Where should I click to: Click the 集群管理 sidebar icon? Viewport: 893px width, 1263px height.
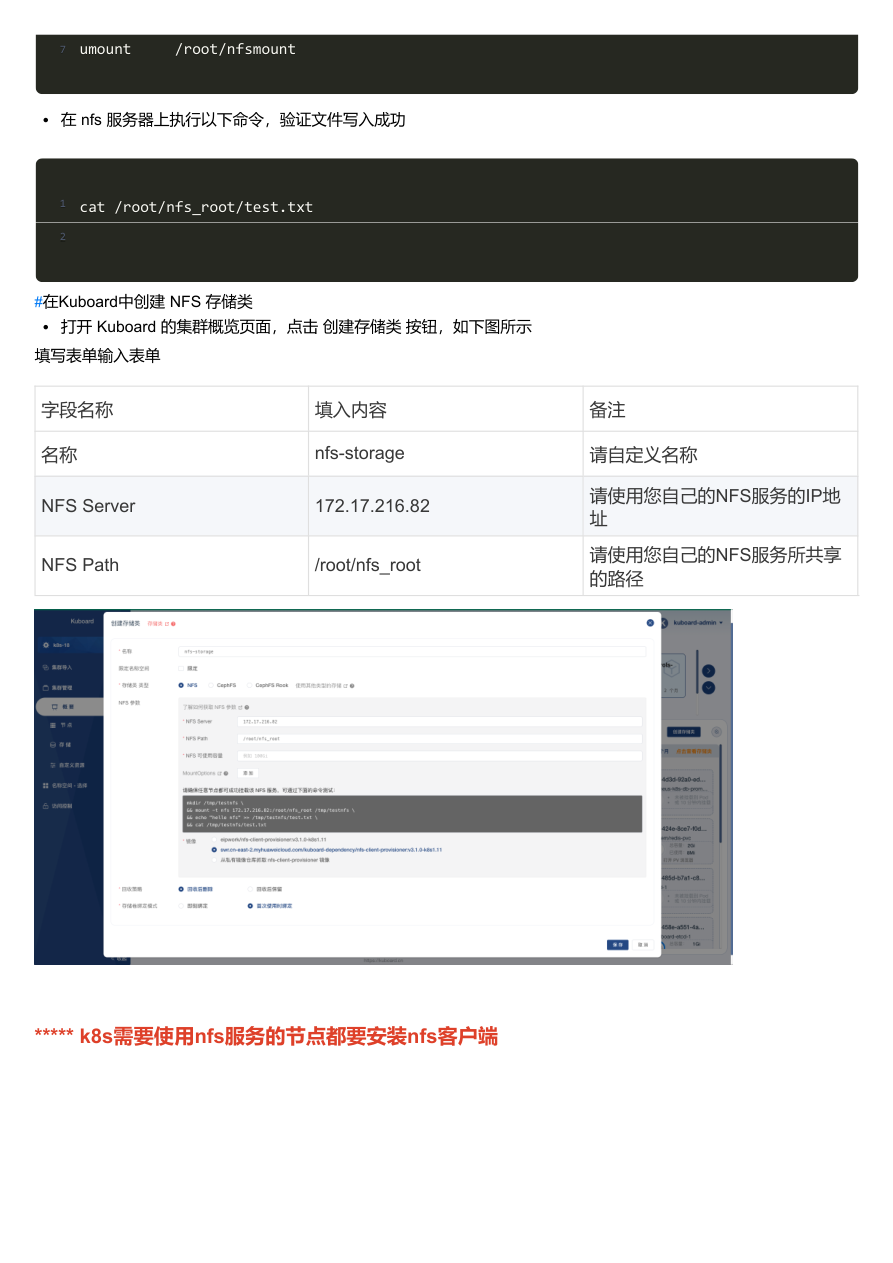[x=45, y=688]
